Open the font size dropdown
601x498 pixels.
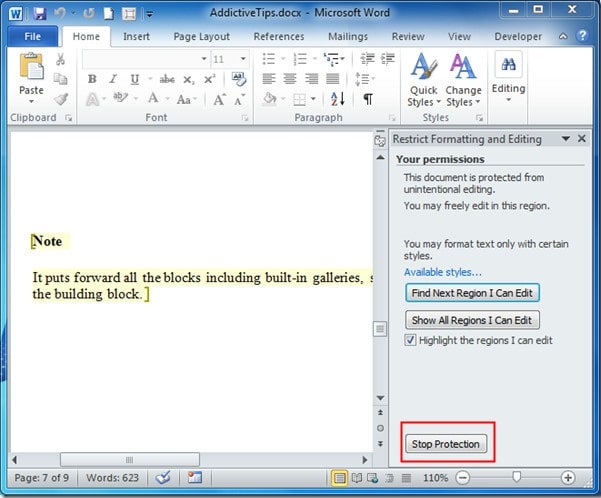[246, 59]
